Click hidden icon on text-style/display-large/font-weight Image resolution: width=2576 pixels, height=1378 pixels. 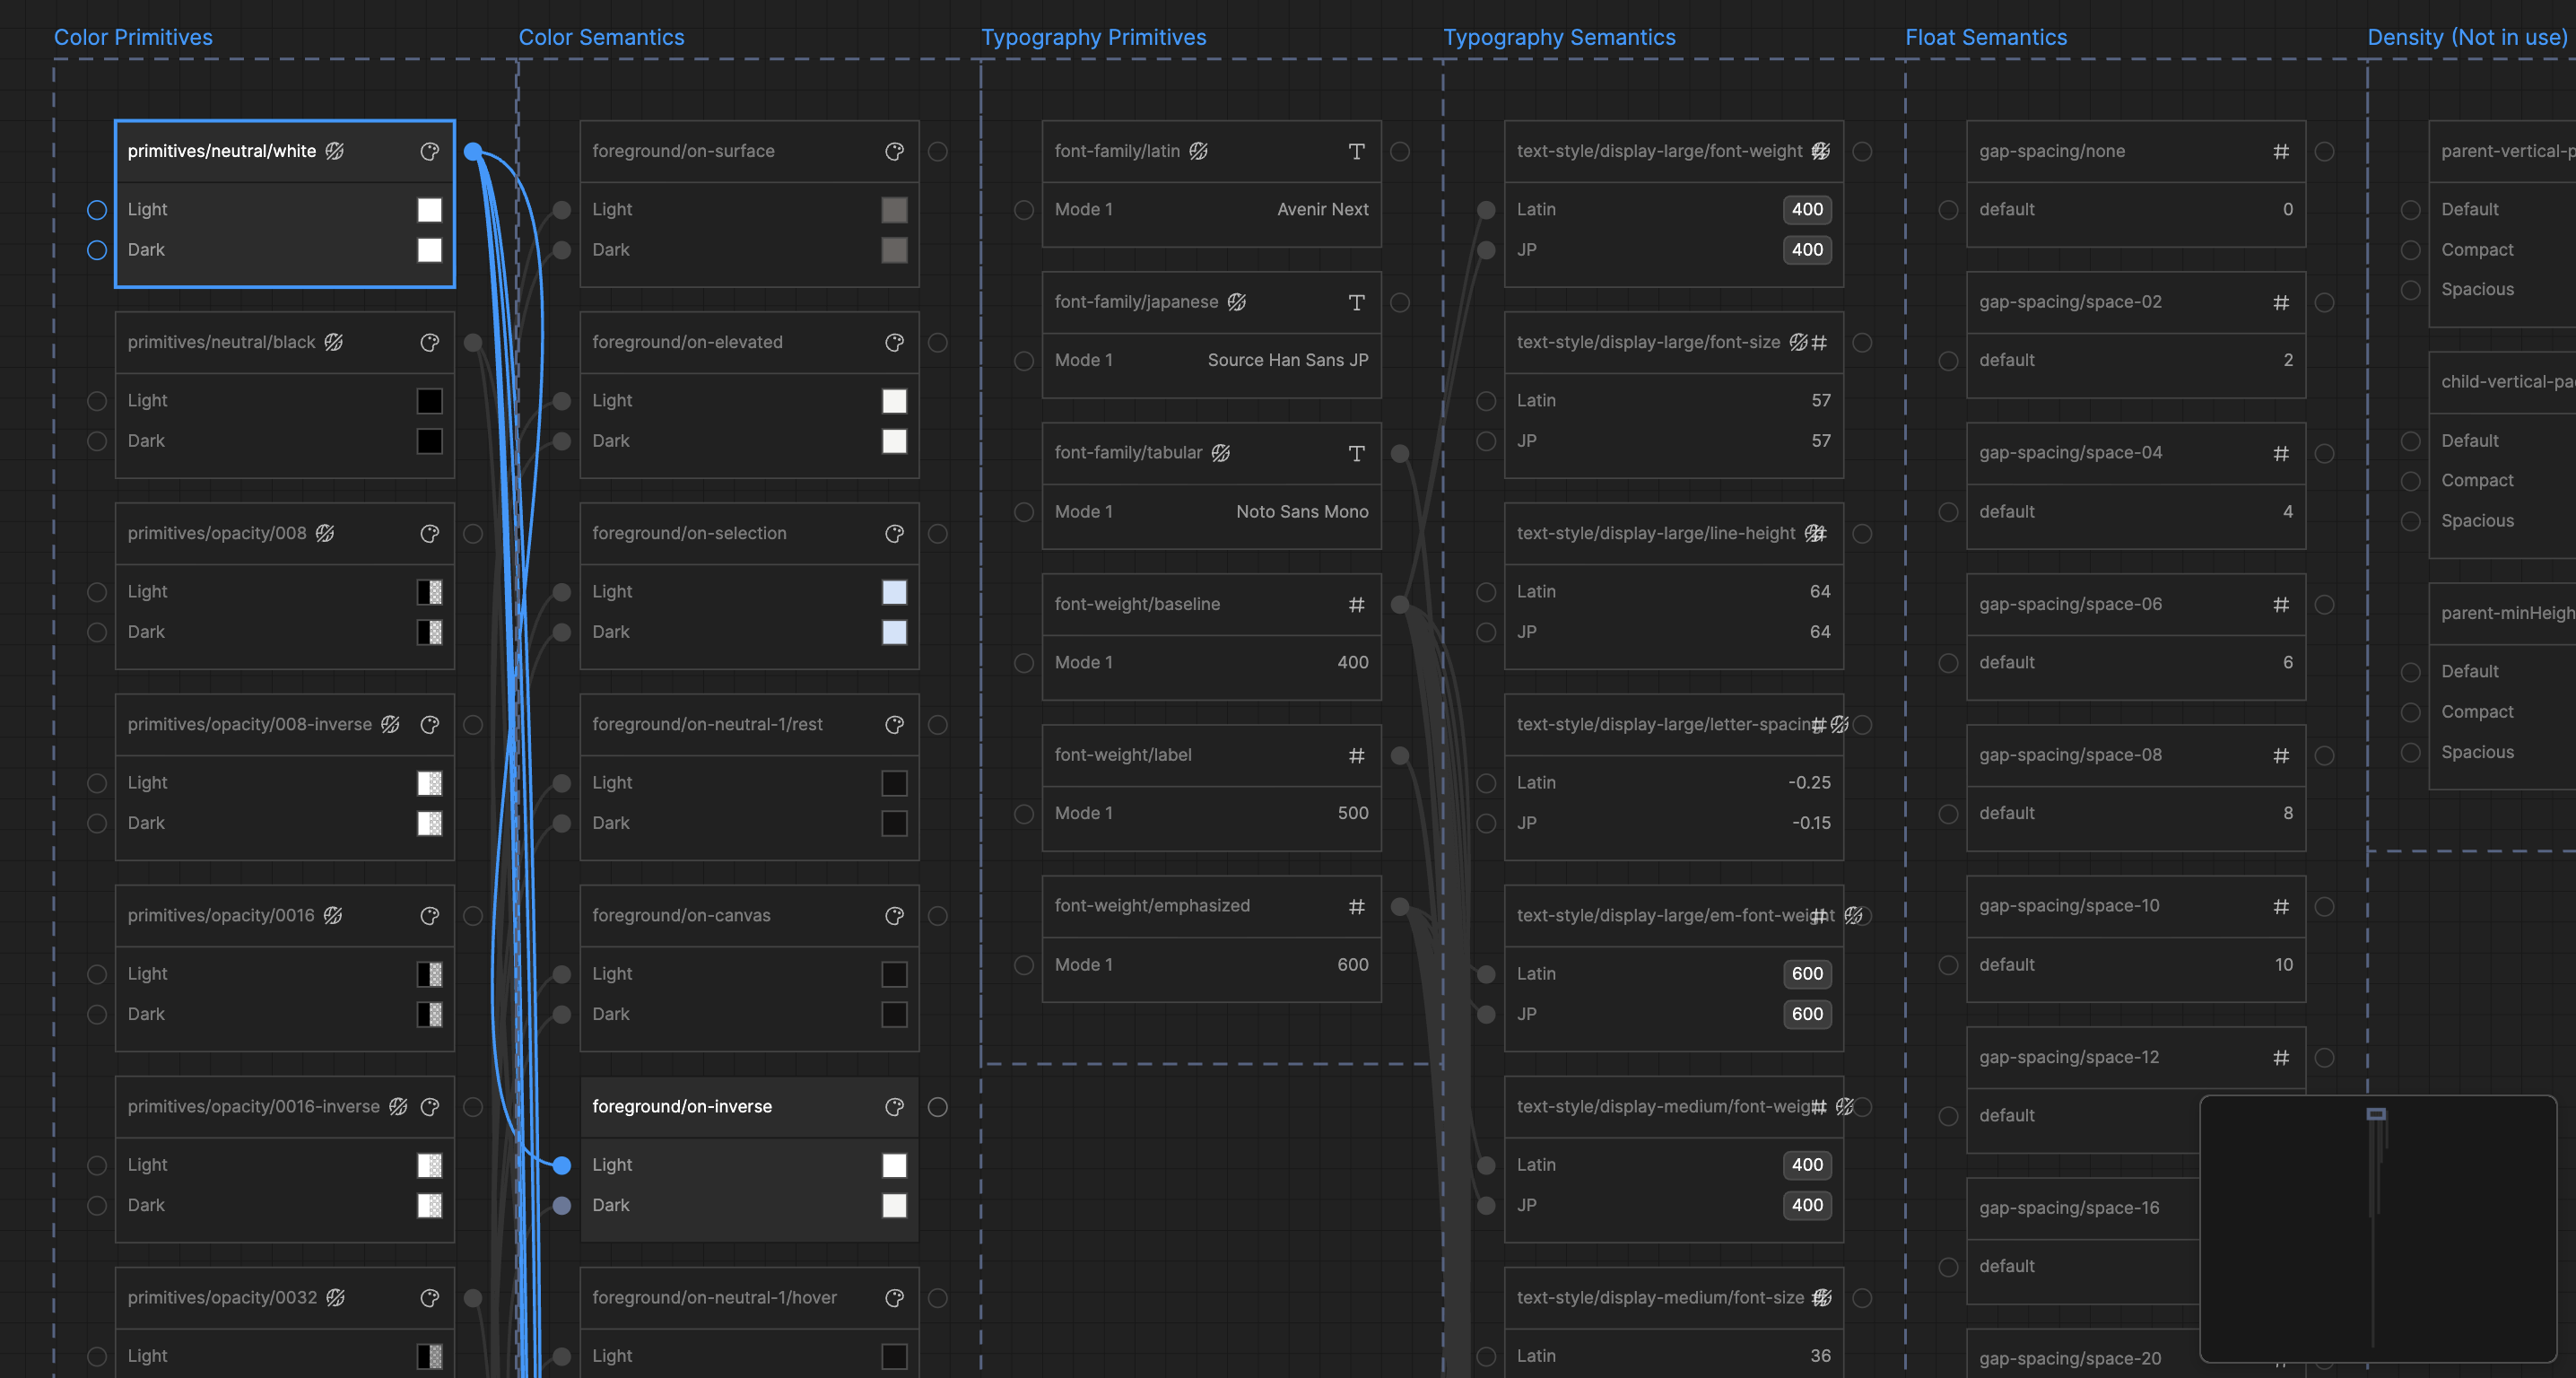click(1821, 151)
